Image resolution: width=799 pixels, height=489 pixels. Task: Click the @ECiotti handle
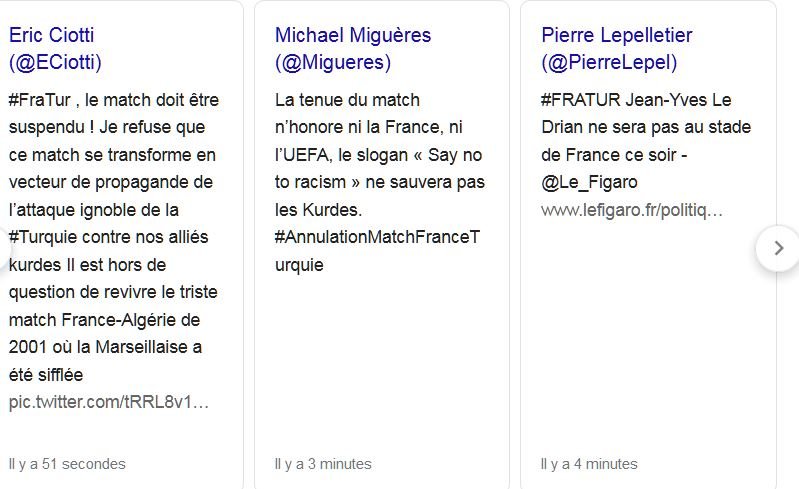(x=55, y=63)
